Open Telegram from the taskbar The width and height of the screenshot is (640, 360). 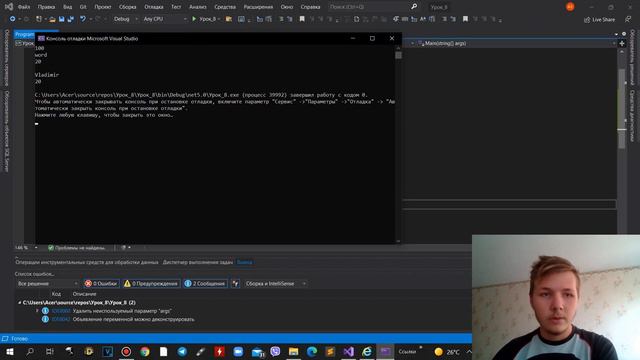point(182,351)
